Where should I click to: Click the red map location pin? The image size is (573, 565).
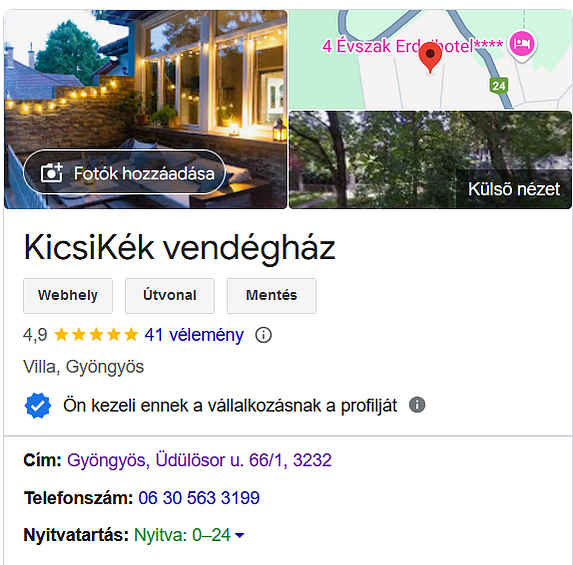(430, 57)
